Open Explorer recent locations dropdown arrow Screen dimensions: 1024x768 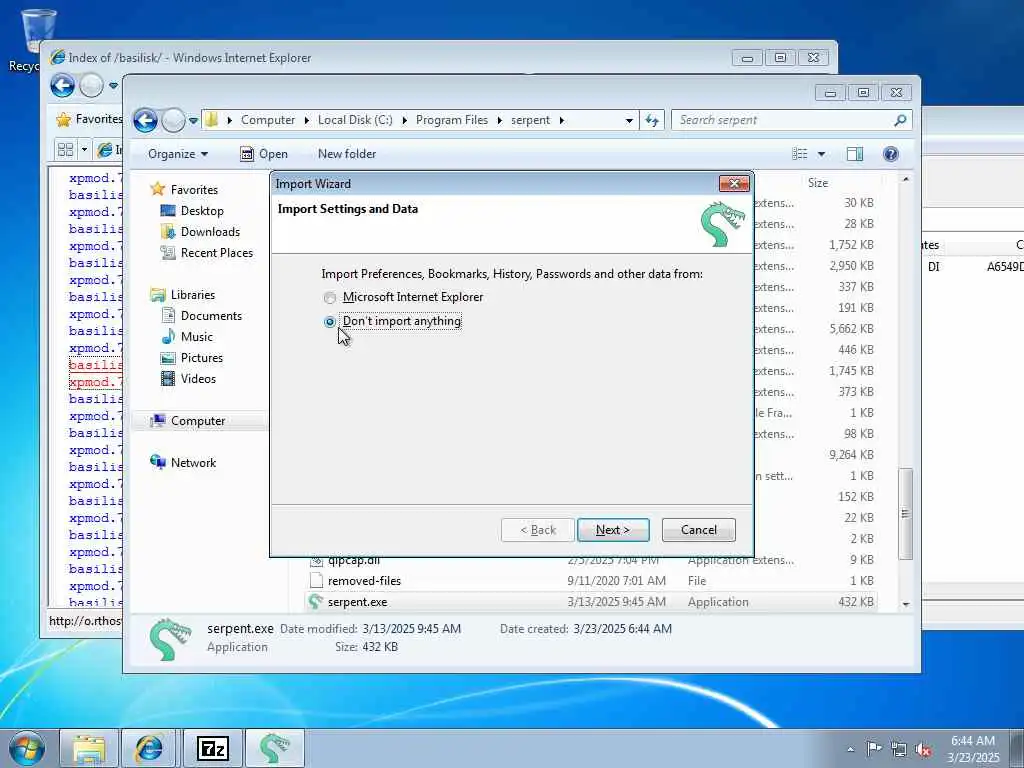tap(193, 121)
